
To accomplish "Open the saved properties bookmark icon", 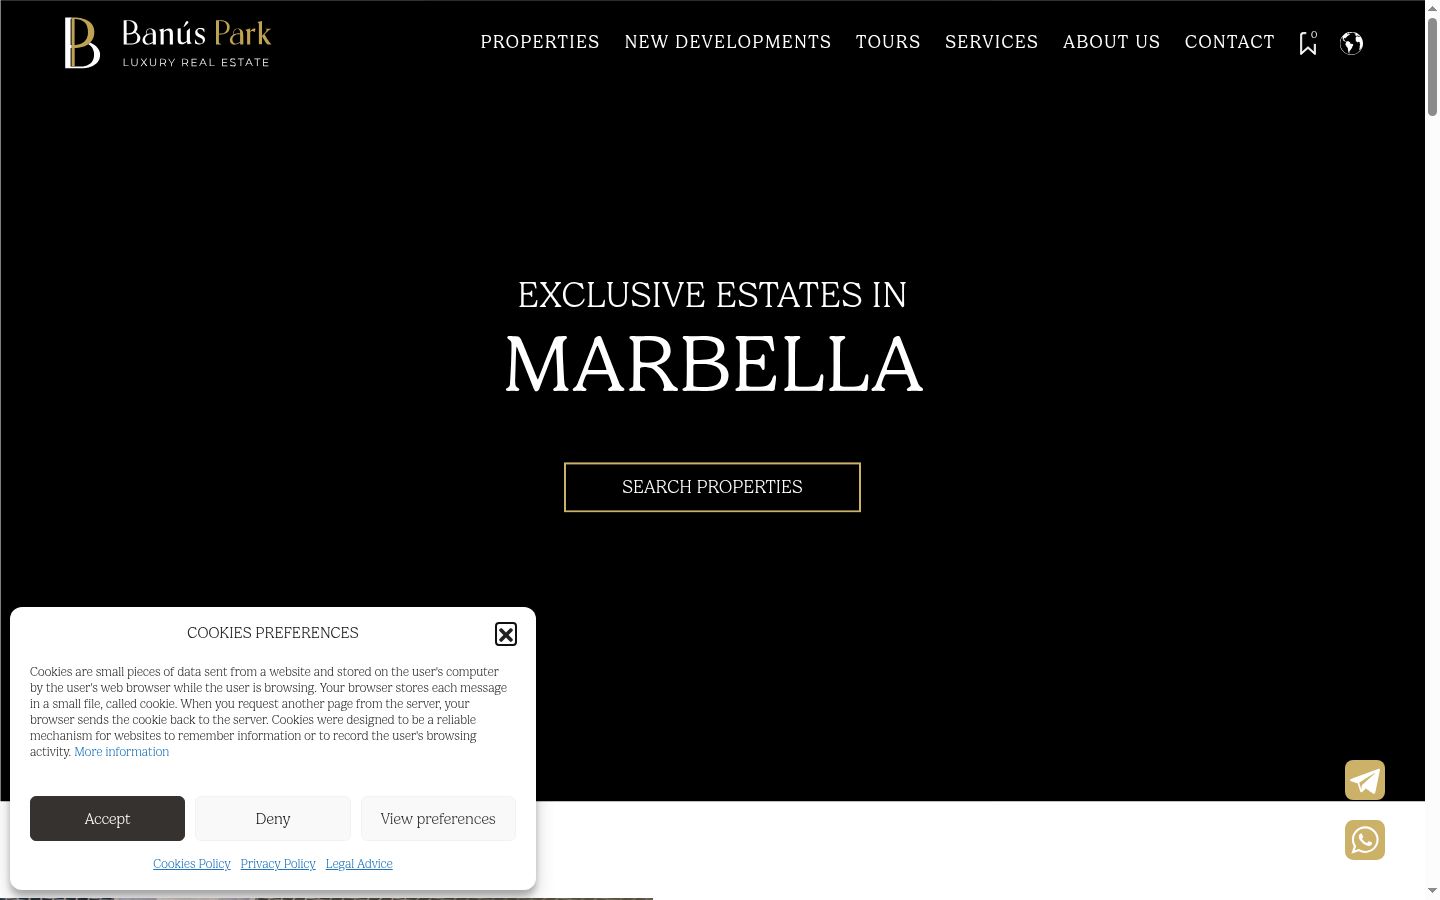I will pos(1308,43).
